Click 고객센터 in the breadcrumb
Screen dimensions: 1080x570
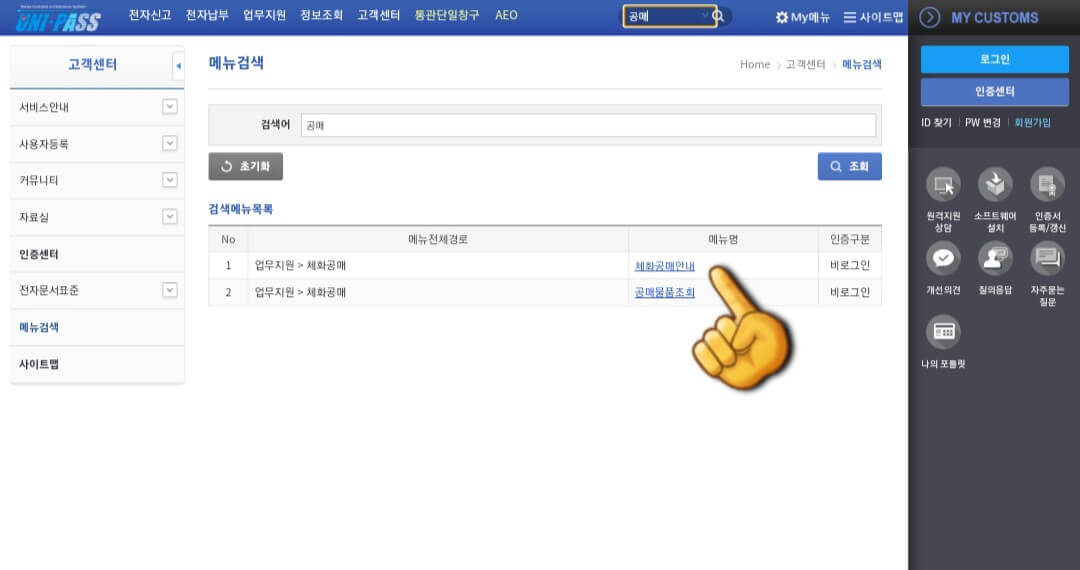(805, 65)
